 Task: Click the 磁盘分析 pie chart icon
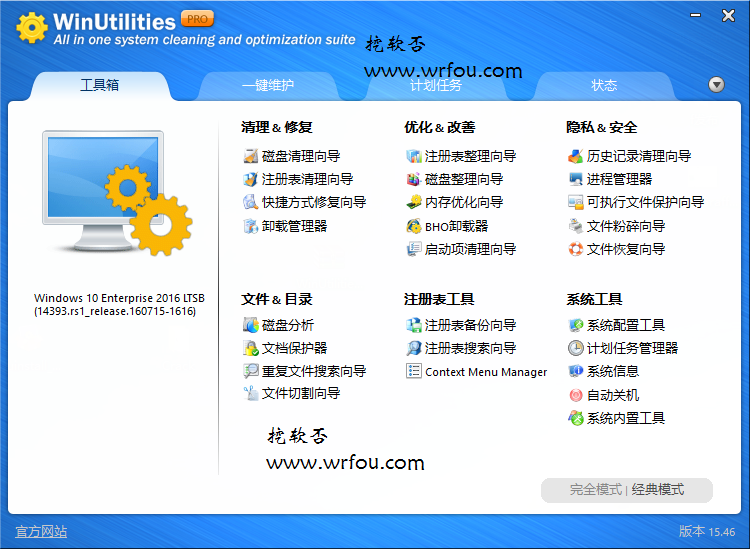pos(251,325)
